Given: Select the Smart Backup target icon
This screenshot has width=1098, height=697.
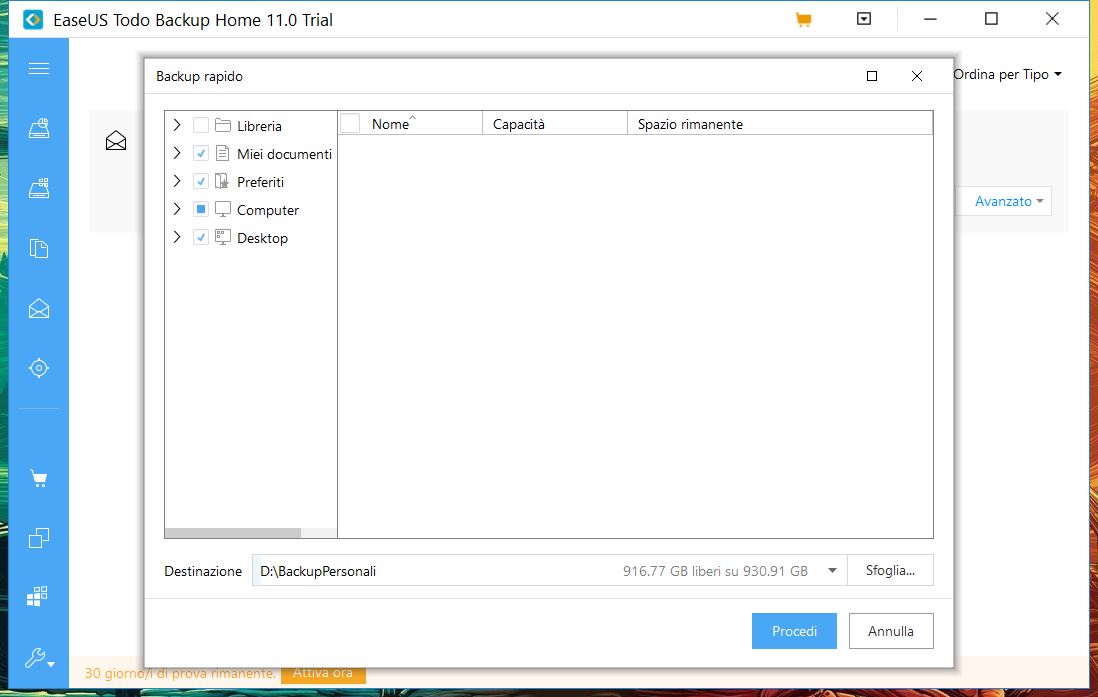Looking at the screenshot, I should [x=39, y=368].
